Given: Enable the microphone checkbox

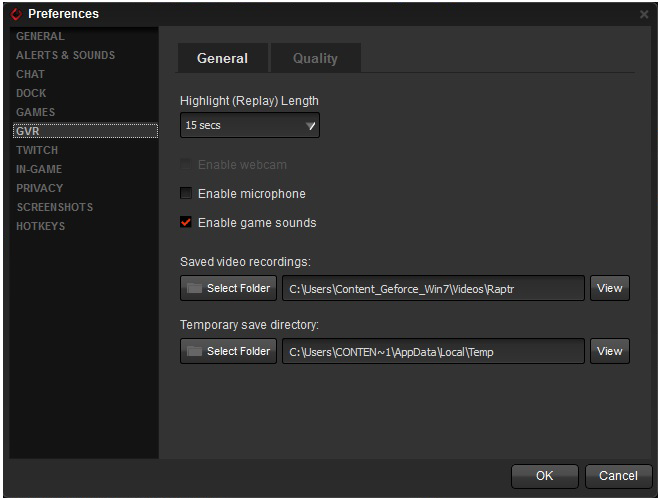Looking at the screenshot, I should [x=186, y=194].
